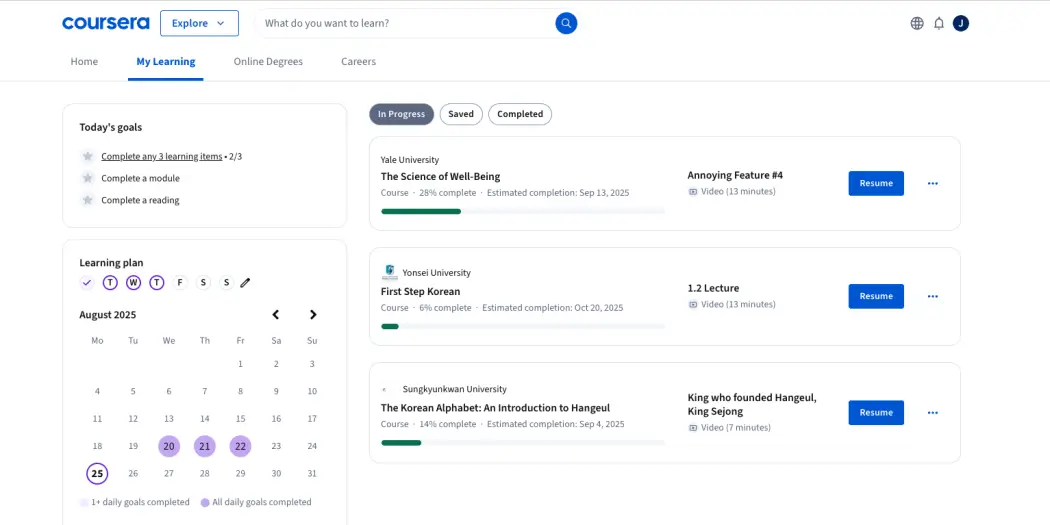Toggle the checked Monday learning day
The image size is (1050, 525).
[x=87, y=283]
